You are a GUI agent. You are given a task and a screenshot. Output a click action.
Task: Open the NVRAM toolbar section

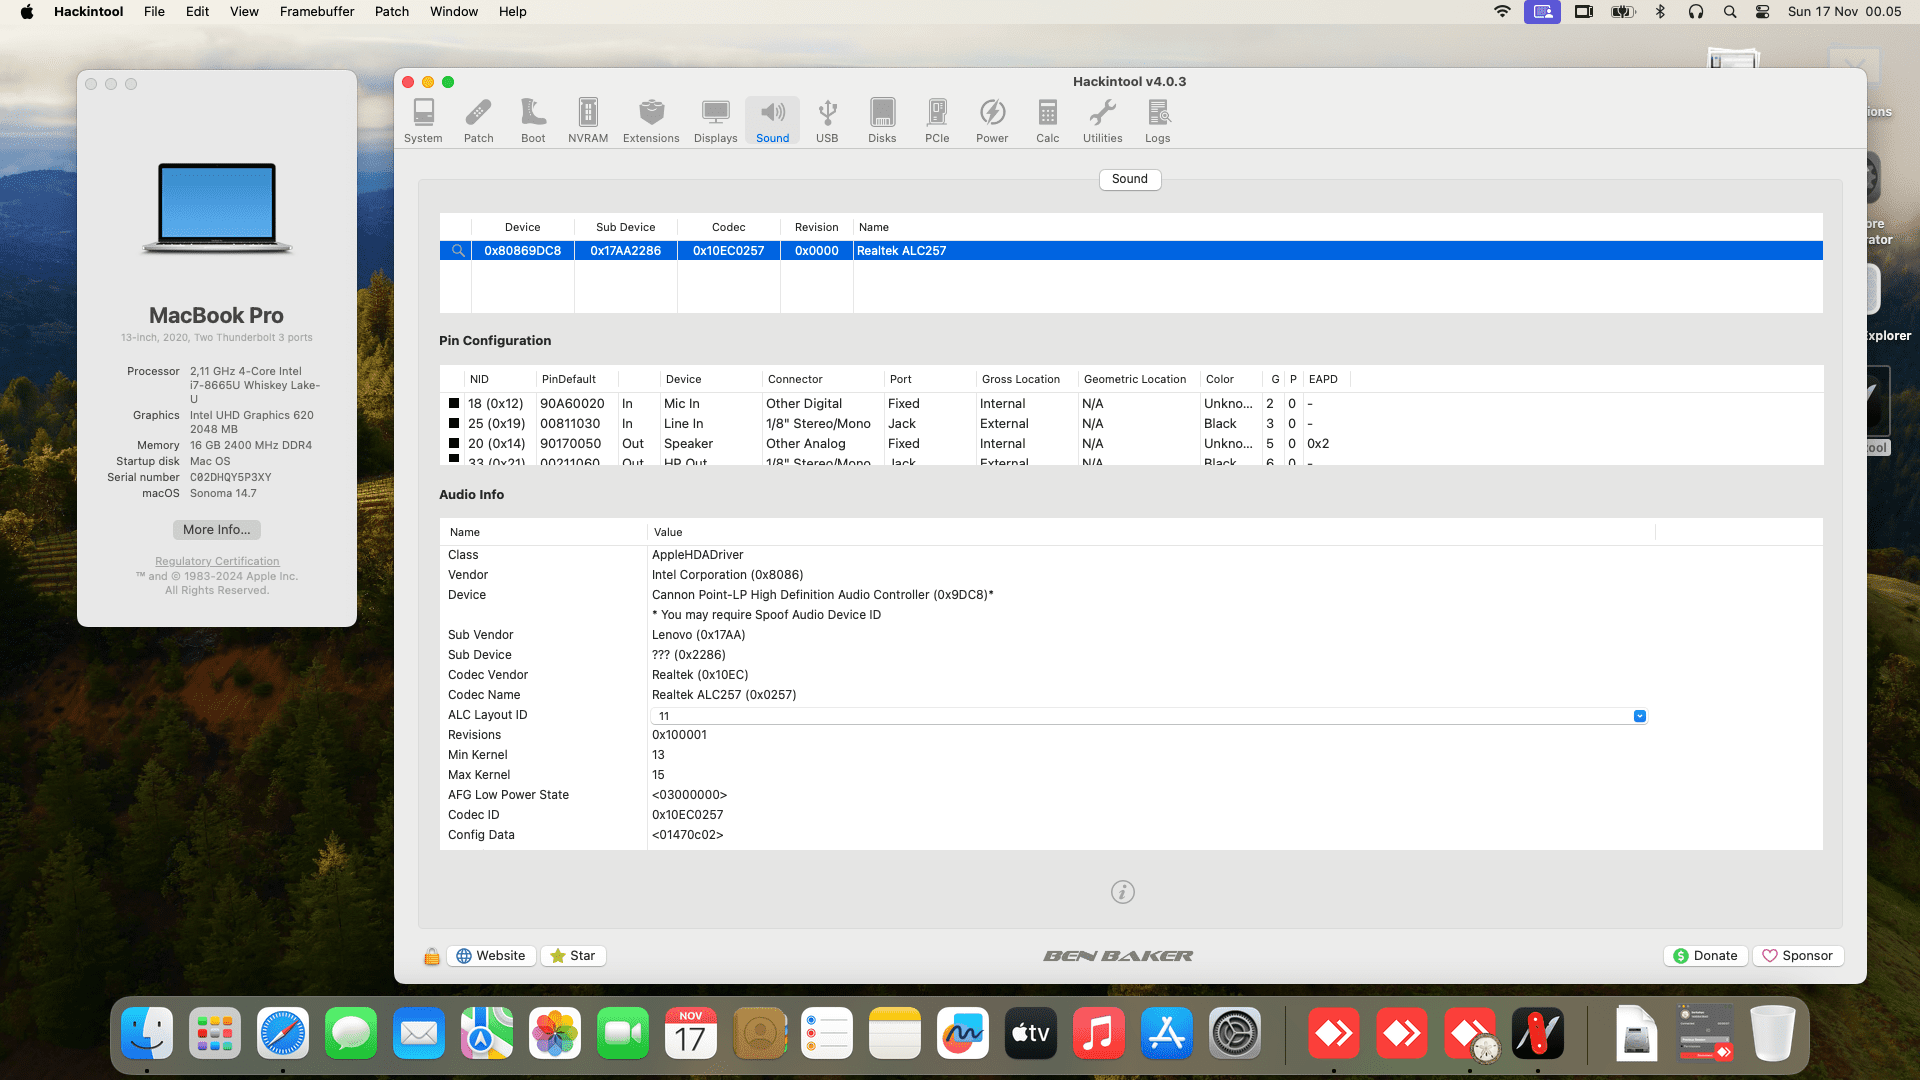(x=588, y=120)
